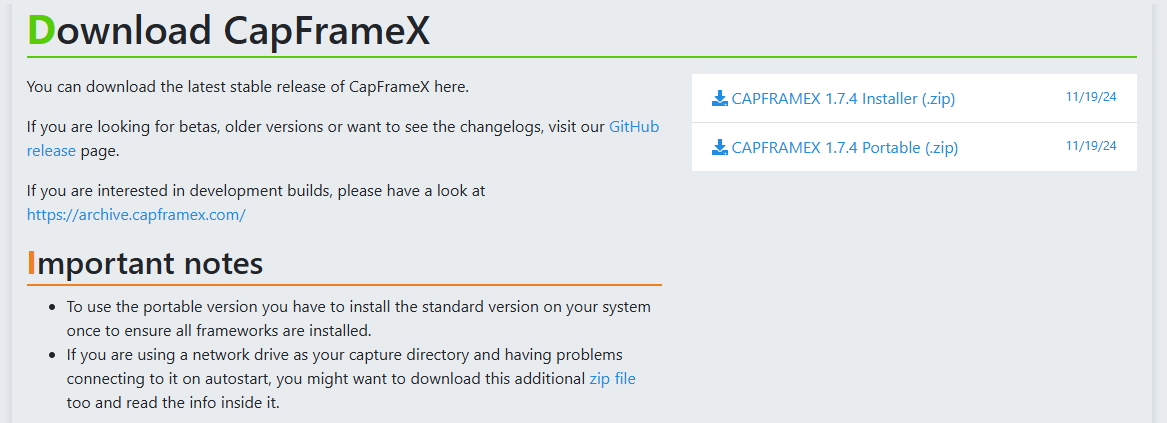This screenshot has width=1167, height=423.
Task: Click the download icon beside the Portable link
Action: tap(720, 148)
